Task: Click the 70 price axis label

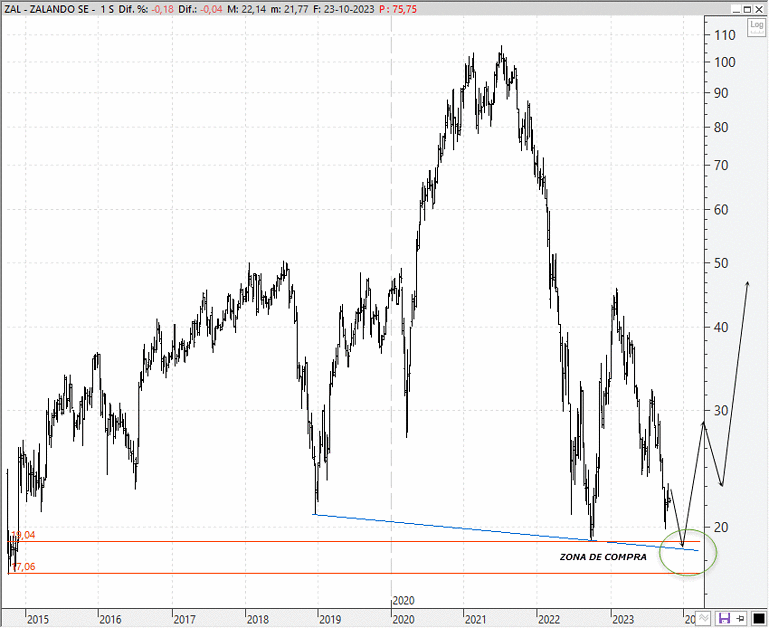Action: pos(721,165)
